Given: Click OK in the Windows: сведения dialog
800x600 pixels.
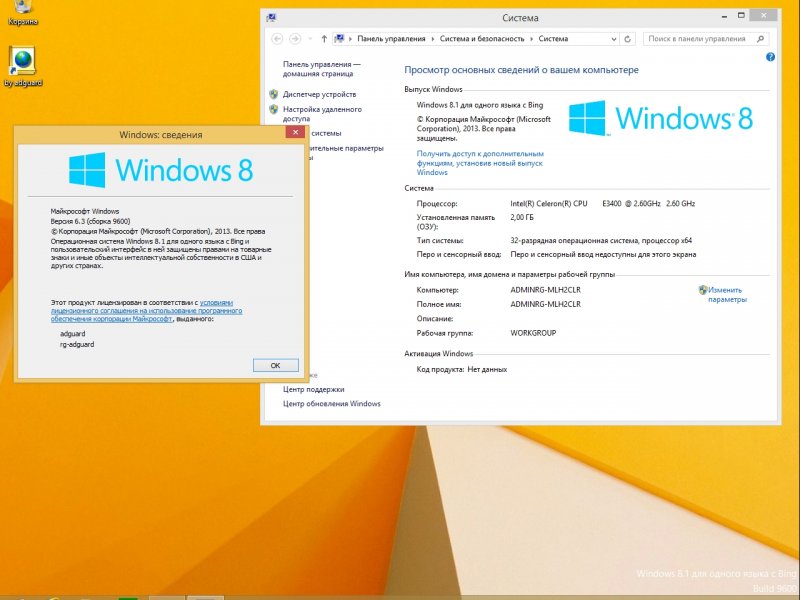Looking at the screenshot, I should point(276,365).
